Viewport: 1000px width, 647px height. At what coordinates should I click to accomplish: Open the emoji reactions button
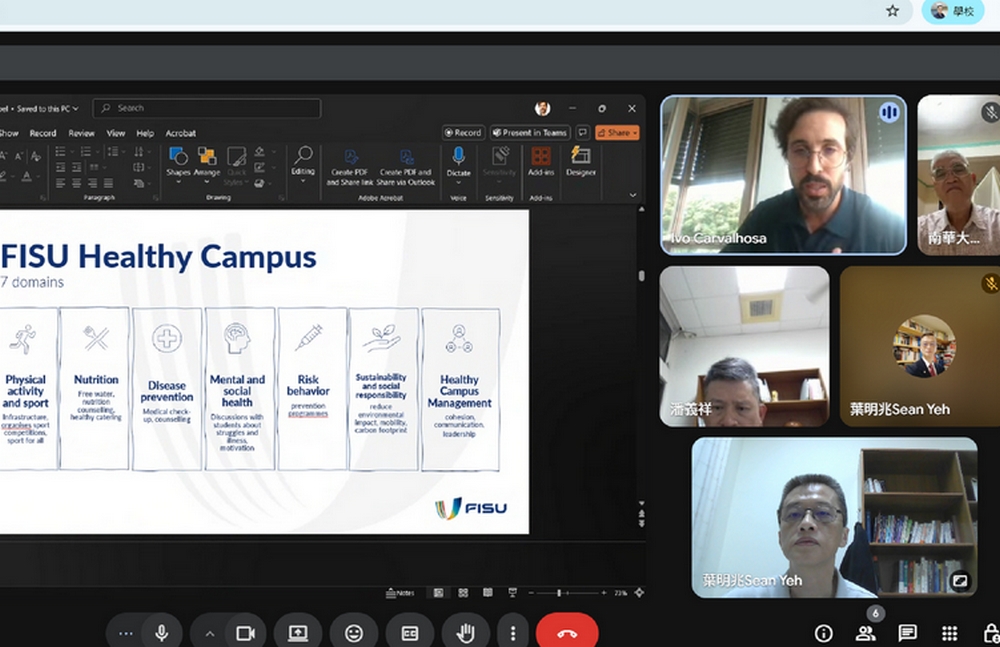tap(354, 633)
